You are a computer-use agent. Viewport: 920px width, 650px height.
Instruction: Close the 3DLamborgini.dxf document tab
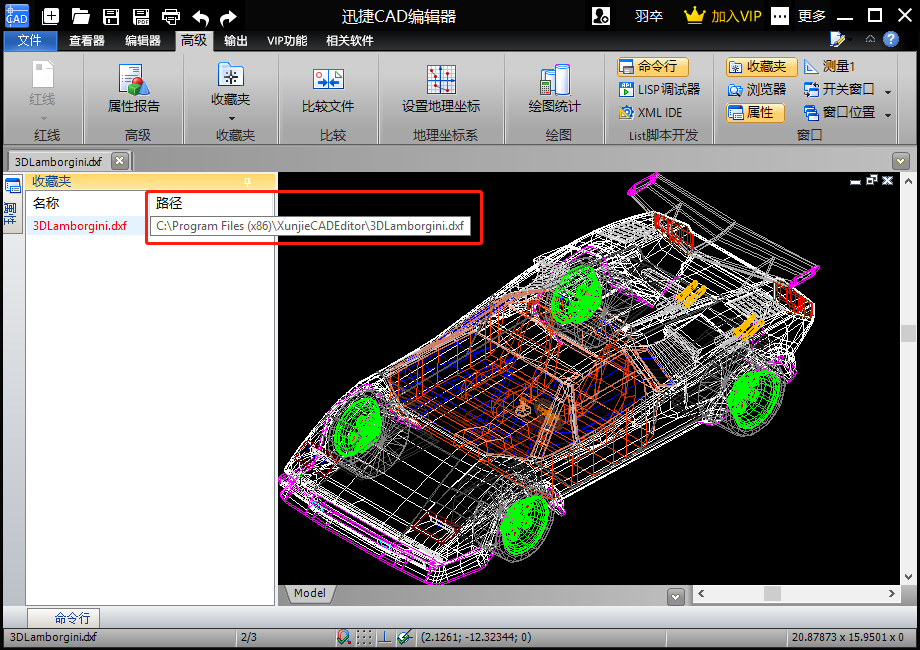point(120,160)
